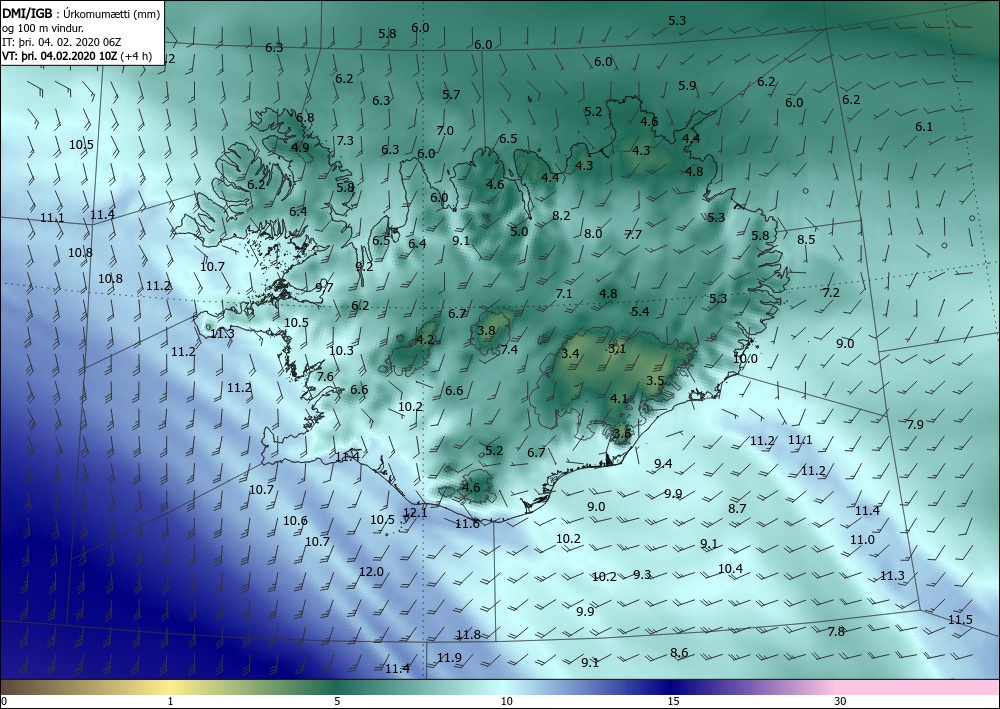The width and height of the screenshot is (1000, 709).
Task: Click the map value 3.8
Action: pyautogui.click(x=487, y=330)
